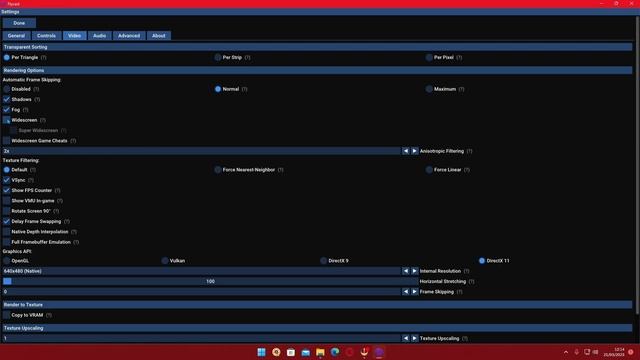
Task: Show hidden system tray icons chevron
Action: [x=566, y=352]
